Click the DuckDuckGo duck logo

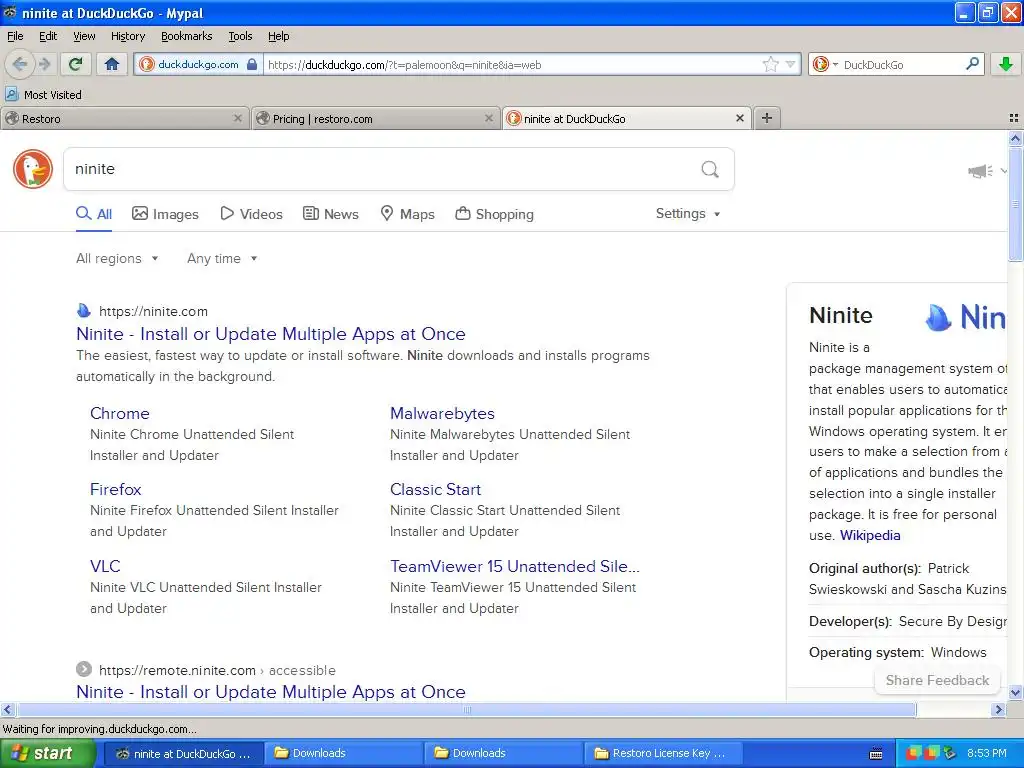[33, 169]
